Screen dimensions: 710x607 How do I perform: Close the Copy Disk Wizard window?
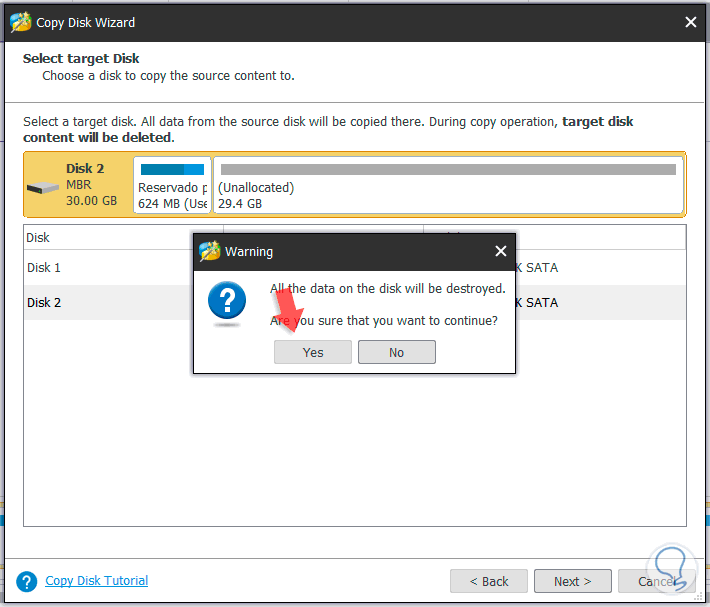pos(690,22)
